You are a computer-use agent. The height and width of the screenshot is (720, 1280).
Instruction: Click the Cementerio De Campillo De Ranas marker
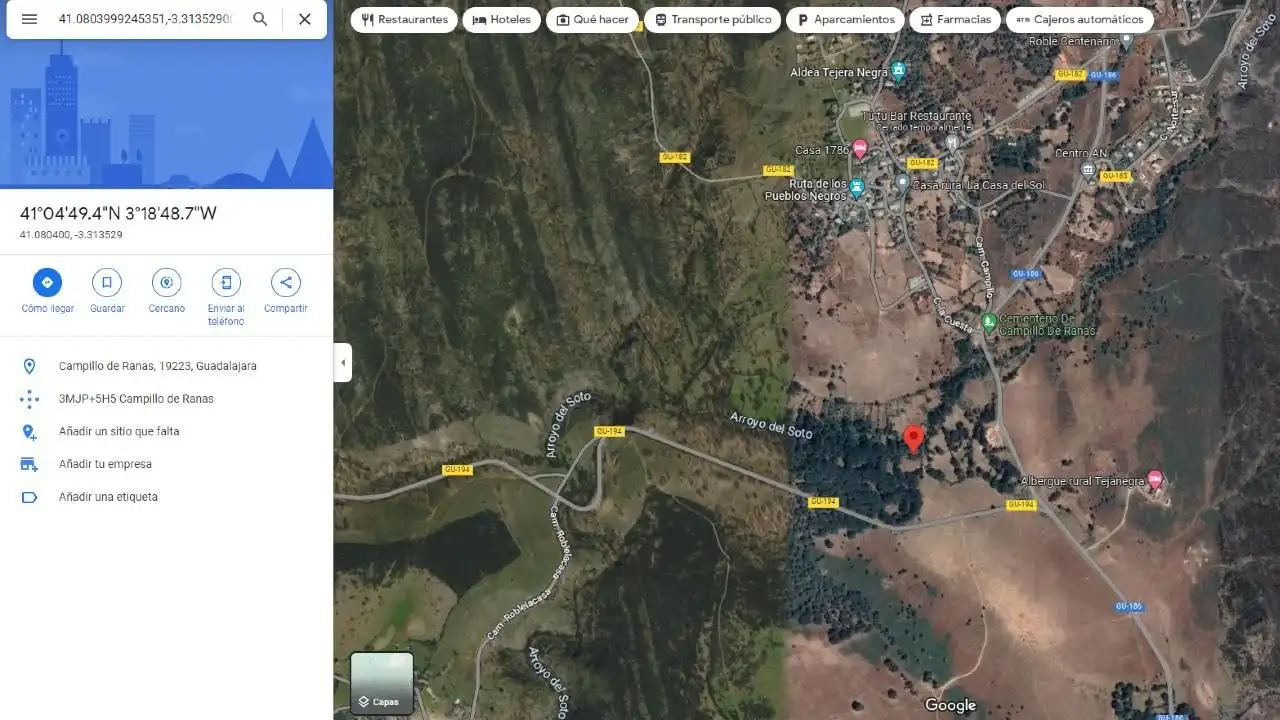[988, 323]
